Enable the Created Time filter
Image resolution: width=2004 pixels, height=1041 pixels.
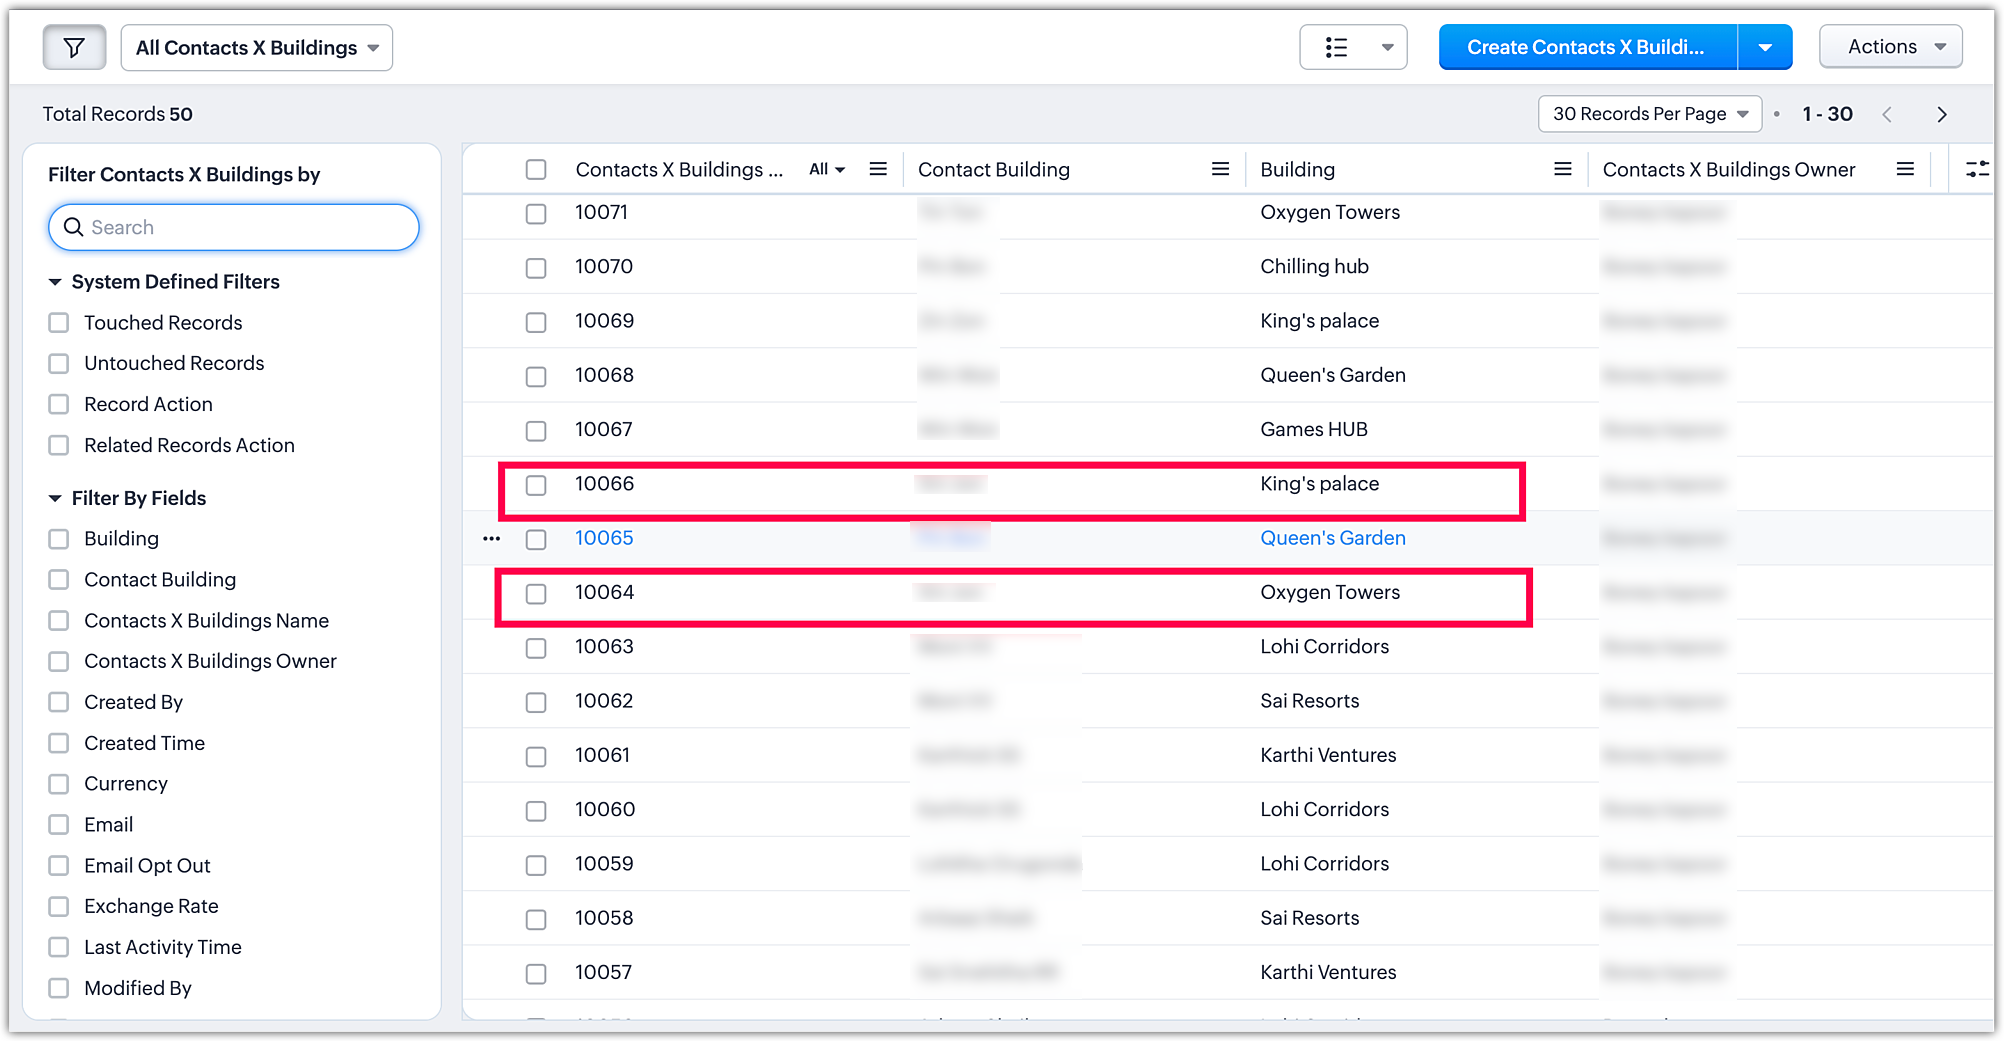tap(59, 743)
